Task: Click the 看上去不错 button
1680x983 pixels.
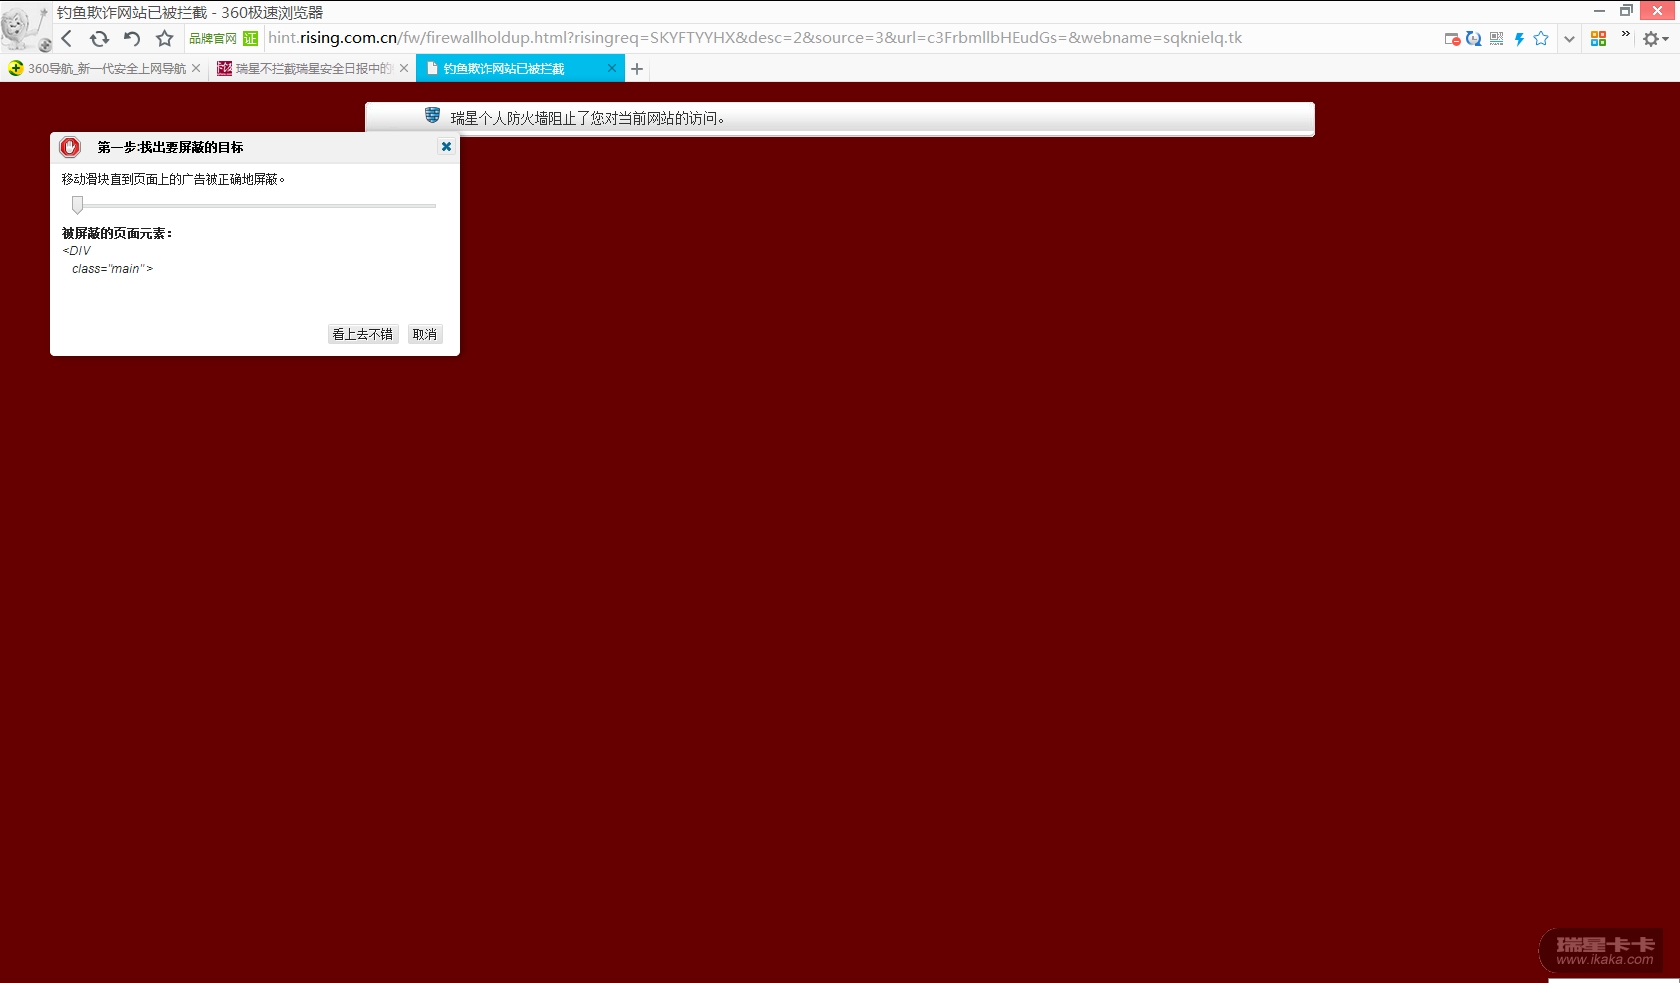Action: (x=363, y=334)
